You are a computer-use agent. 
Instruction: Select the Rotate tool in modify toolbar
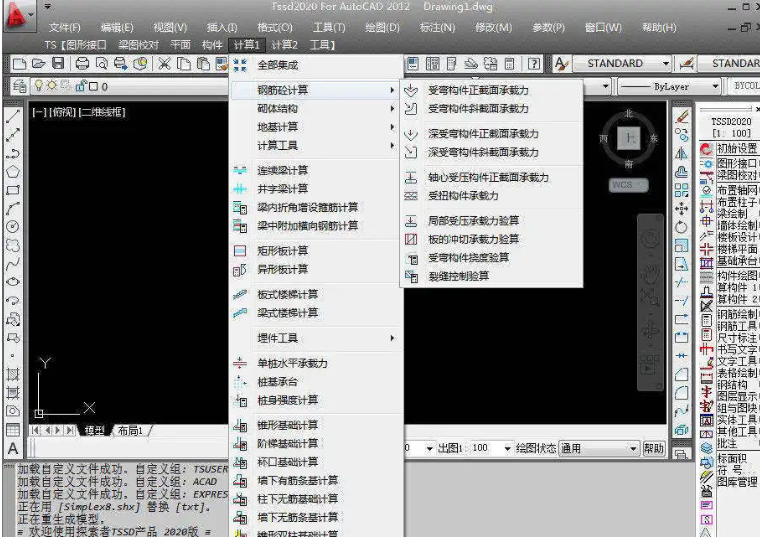[x=681, y=227]
